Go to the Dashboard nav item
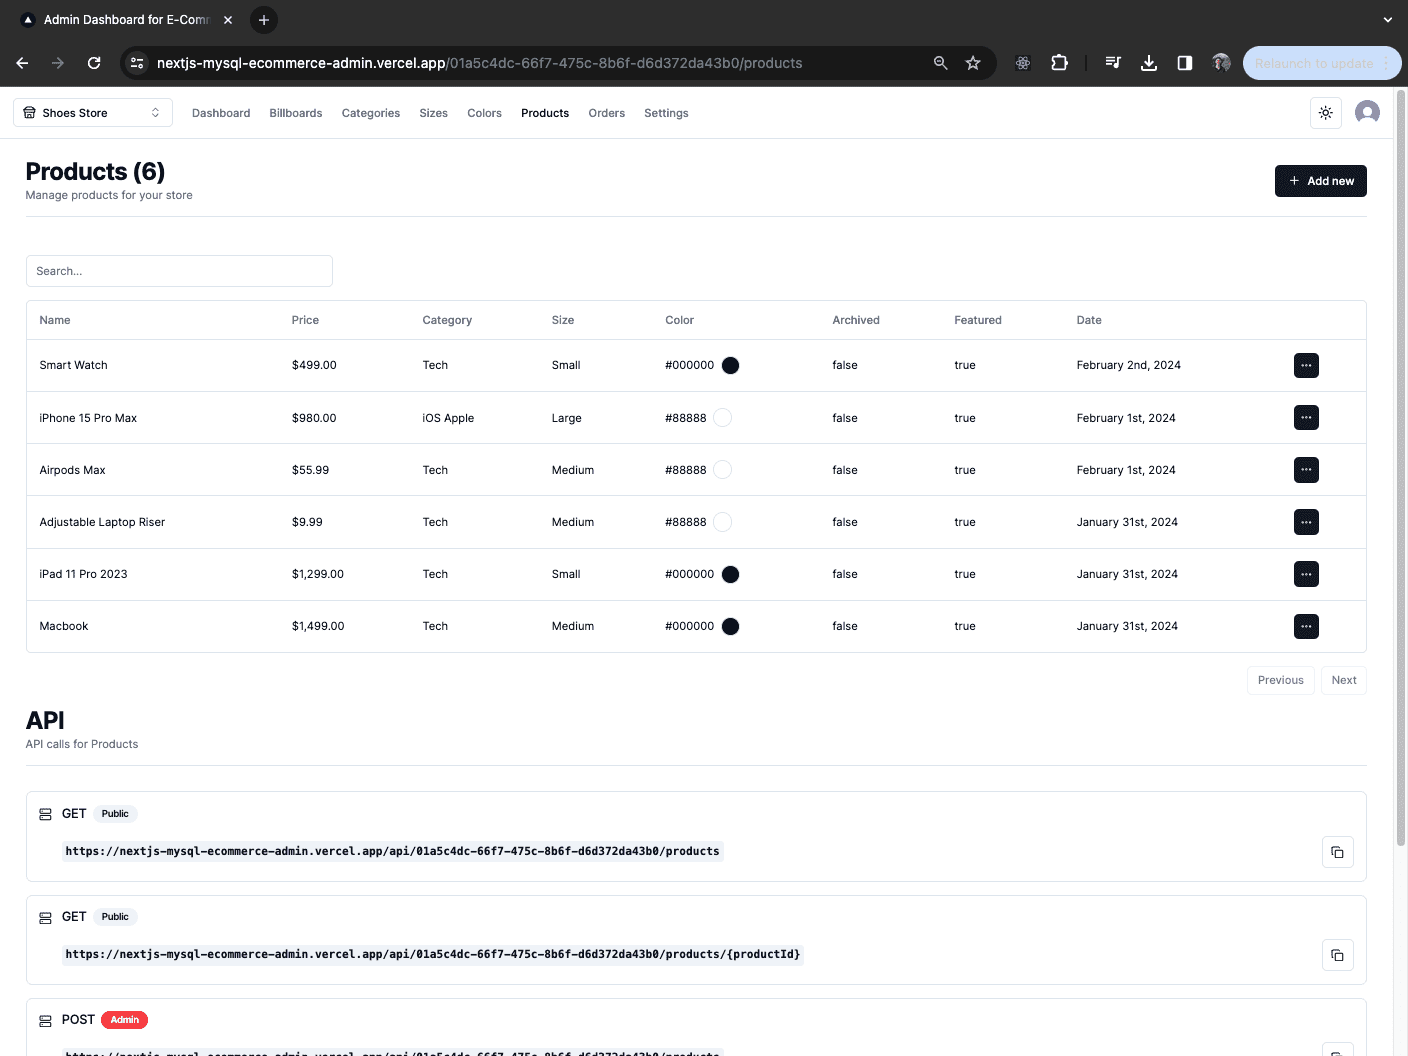 [x=221, y=113]
